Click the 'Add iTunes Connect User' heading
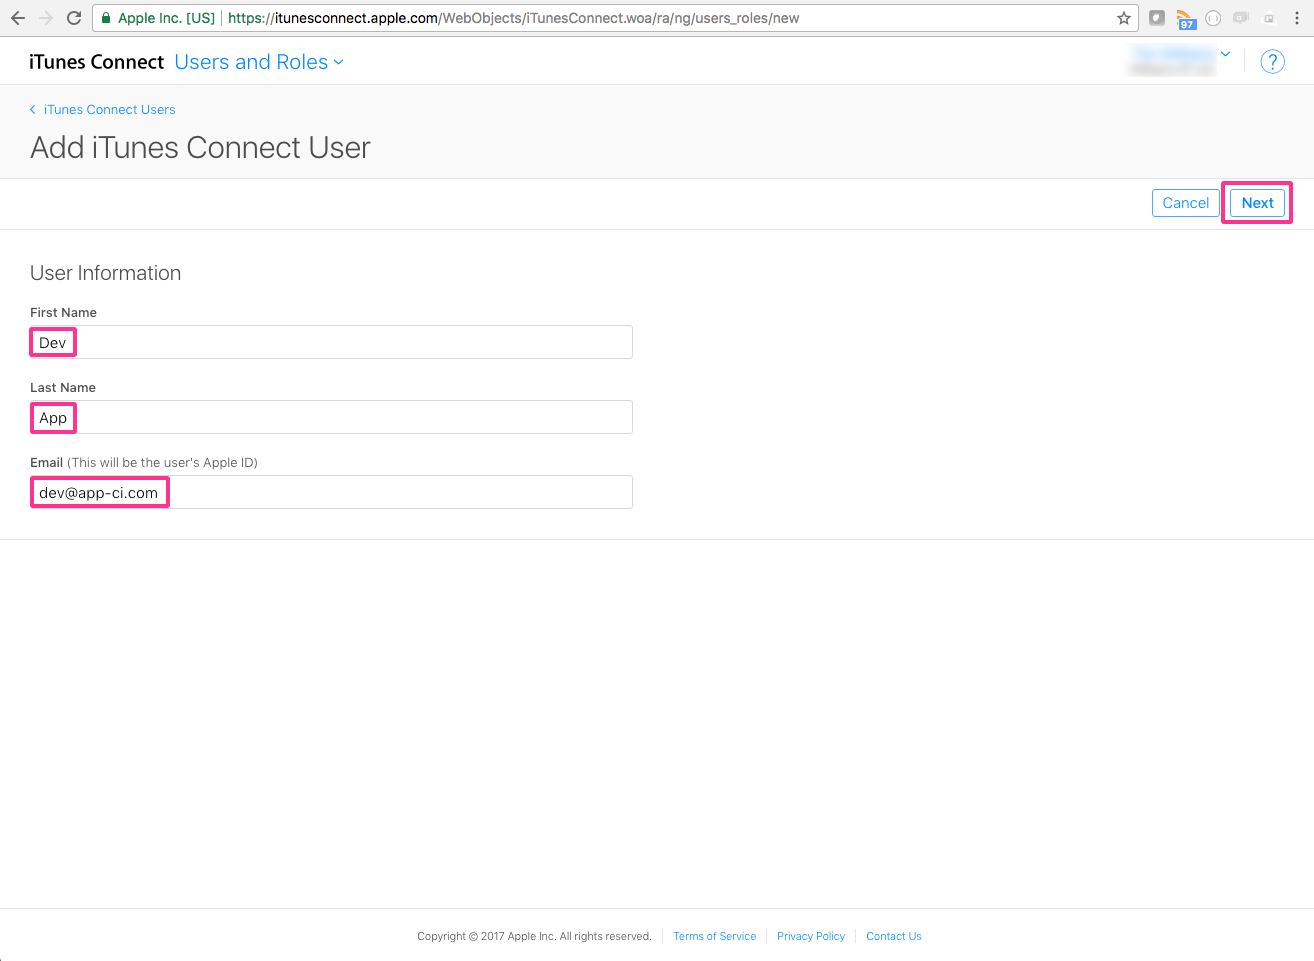Image resolution: width=1314 pixels, height=961 pixels. [x=200, y=148]
